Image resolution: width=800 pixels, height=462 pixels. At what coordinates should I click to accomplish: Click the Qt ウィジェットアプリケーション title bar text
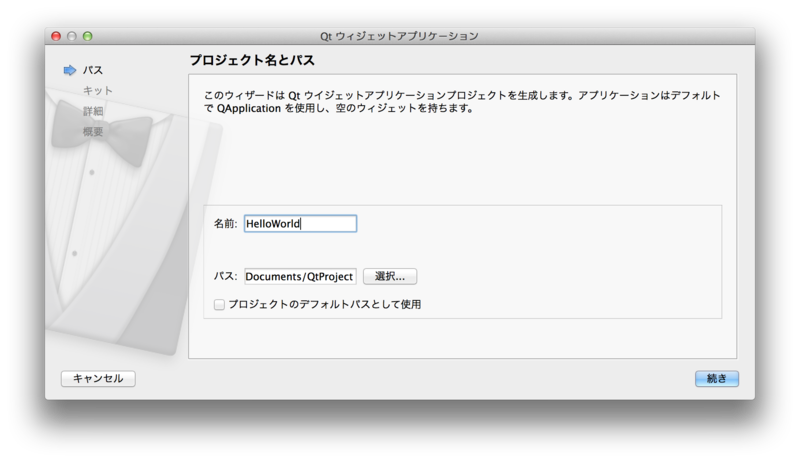pos(399,36)
